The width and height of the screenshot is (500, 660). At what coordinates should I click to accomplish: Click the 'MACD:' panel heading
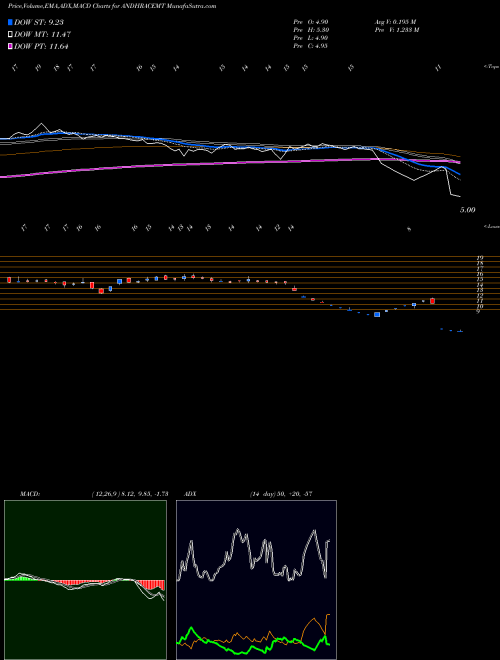click(x=30, y=494)
